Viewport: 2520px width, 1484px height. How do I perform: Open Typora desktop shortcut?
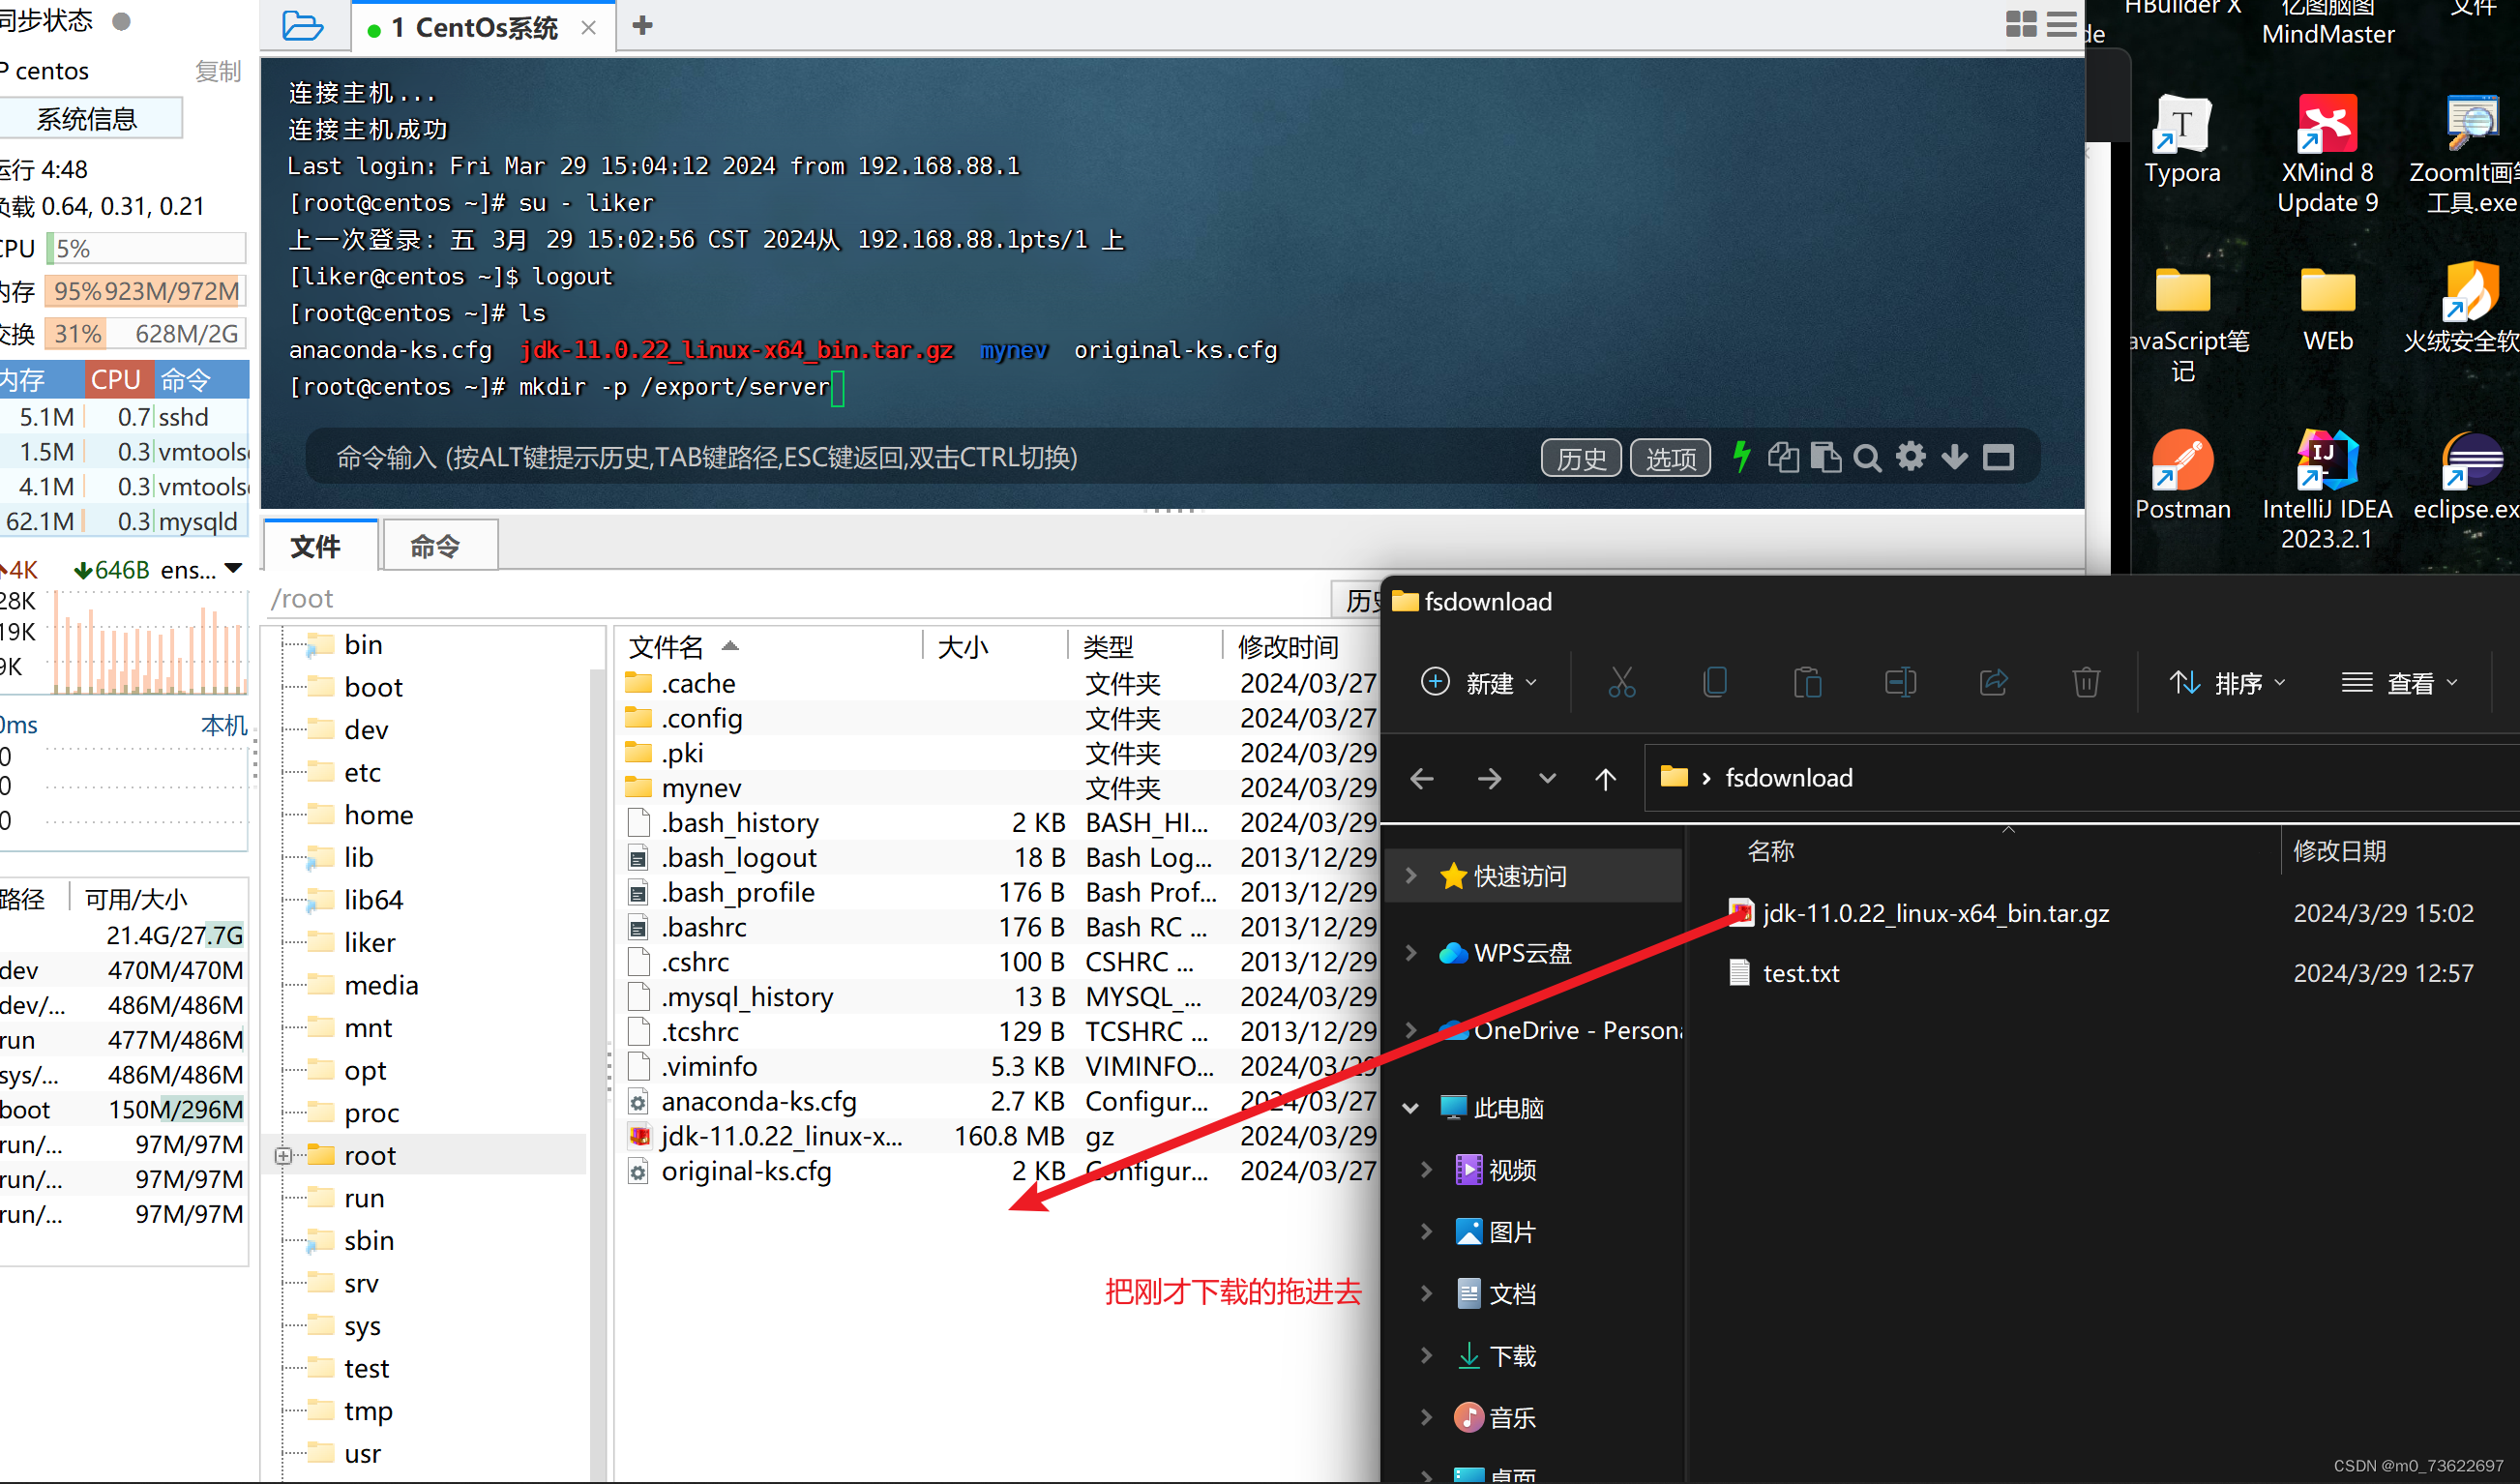[x=2182, y=140]
